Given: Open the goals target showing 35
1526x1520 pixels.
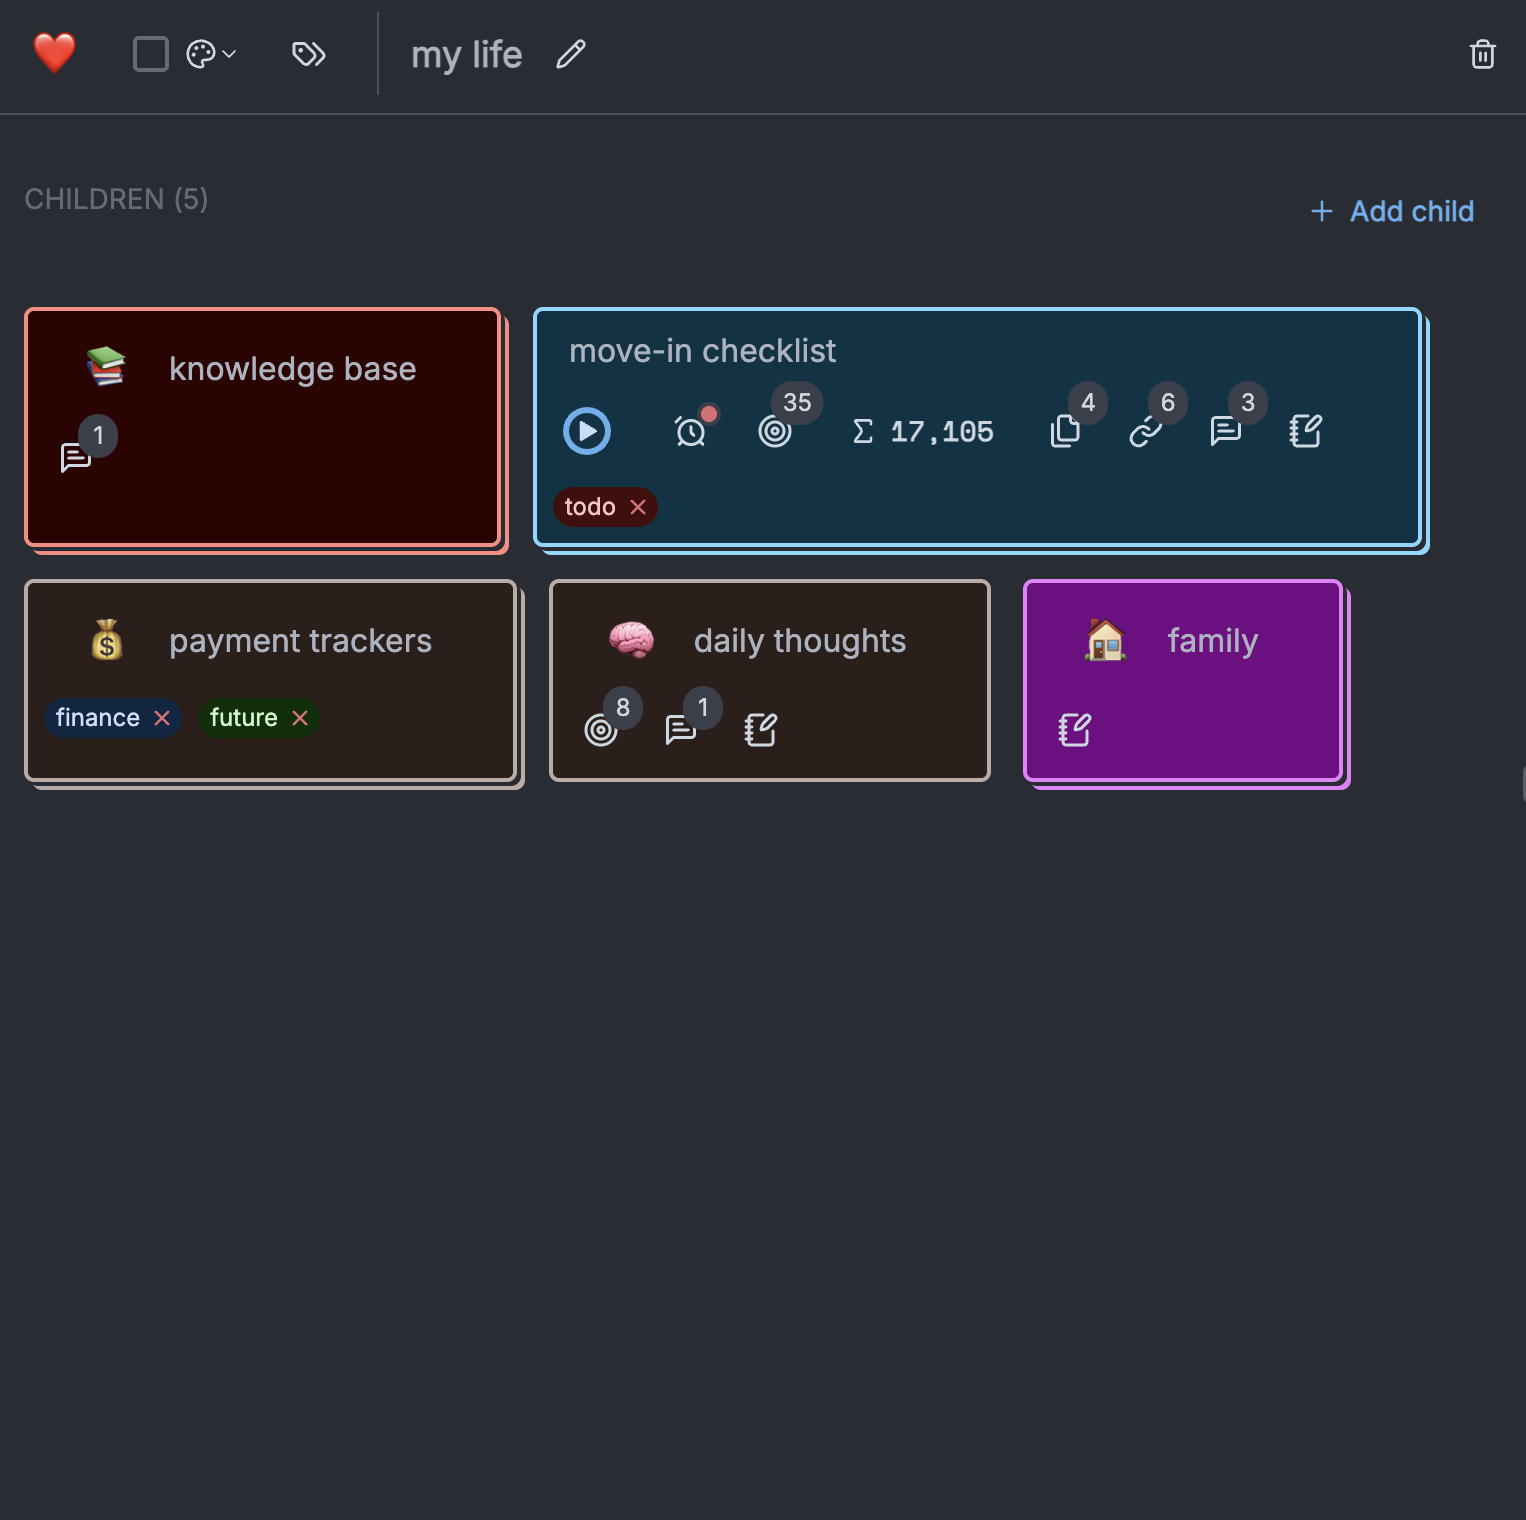Looking at the screenshot, I should coord(775,431).
